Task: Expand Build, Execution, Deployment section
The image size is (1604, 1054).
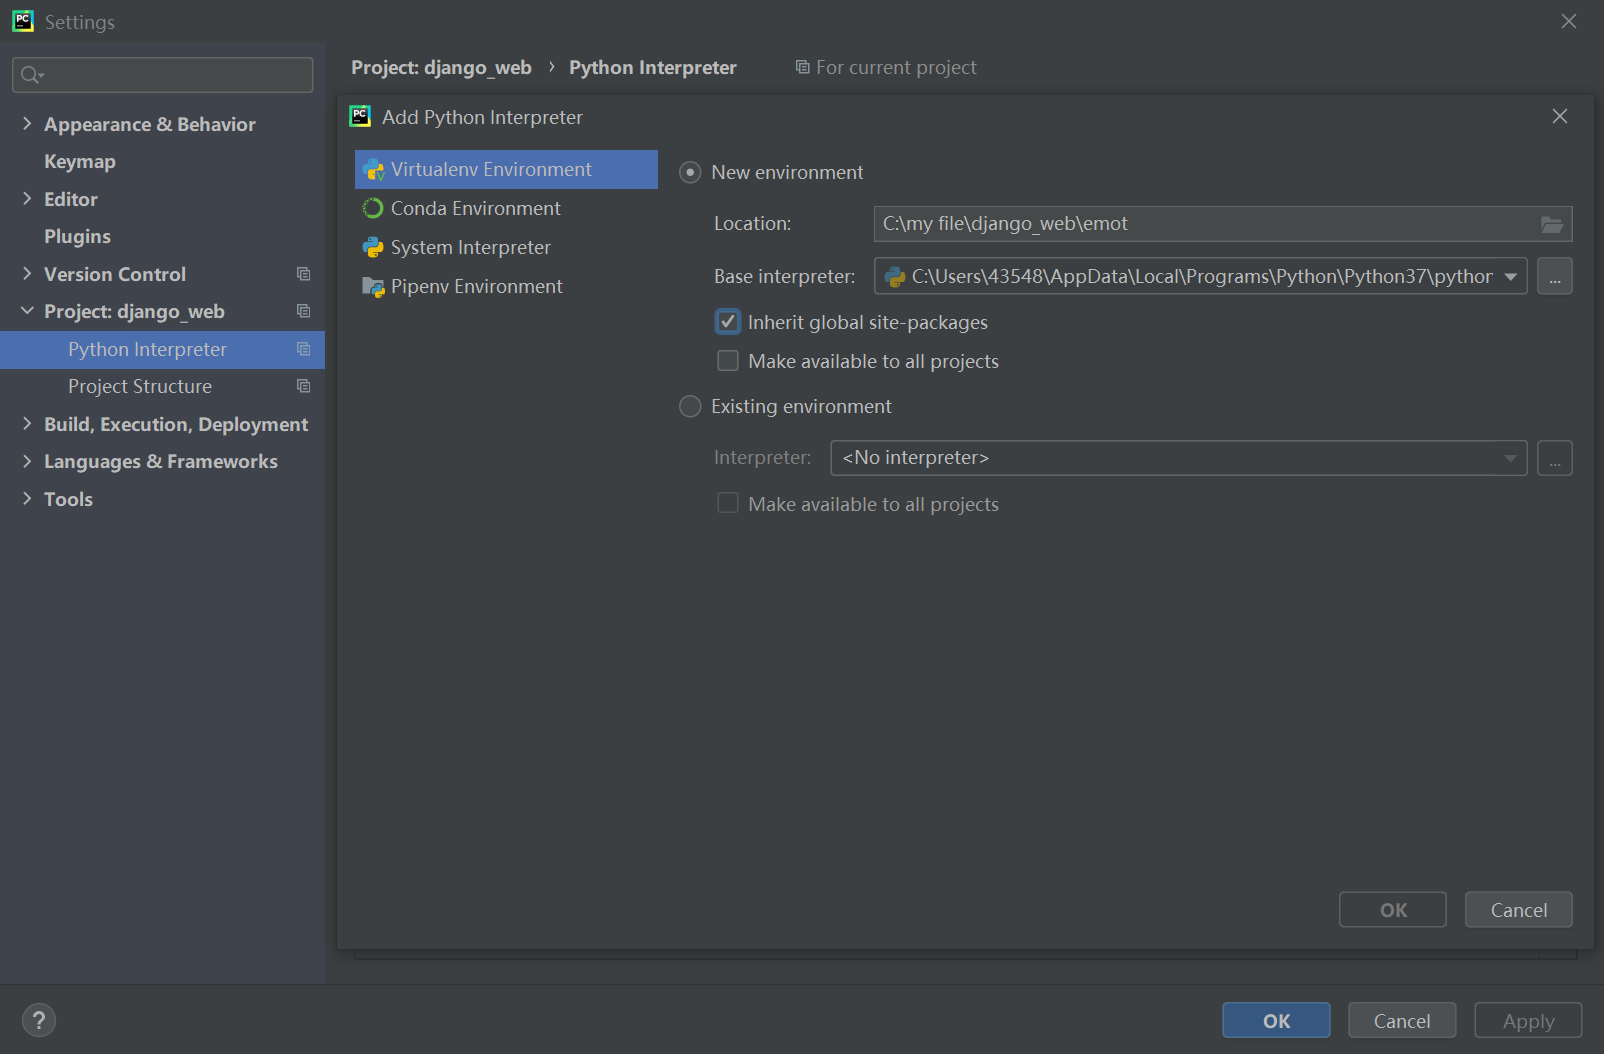Action: pos(27,424)
